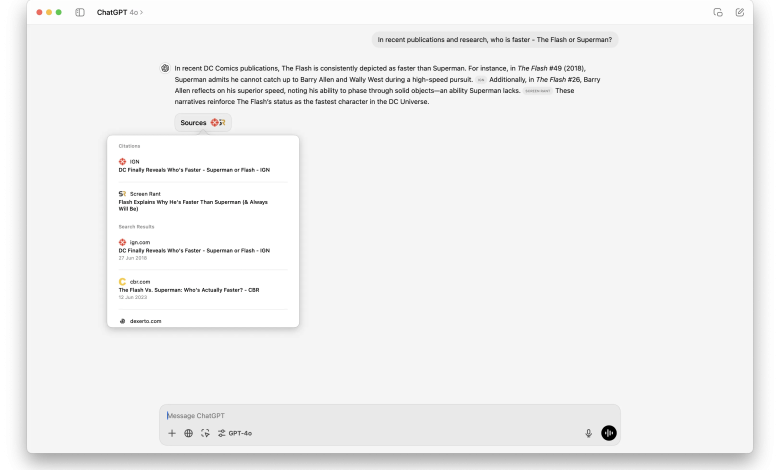Open the Screen Rant citation entry

tap(203, 201)
